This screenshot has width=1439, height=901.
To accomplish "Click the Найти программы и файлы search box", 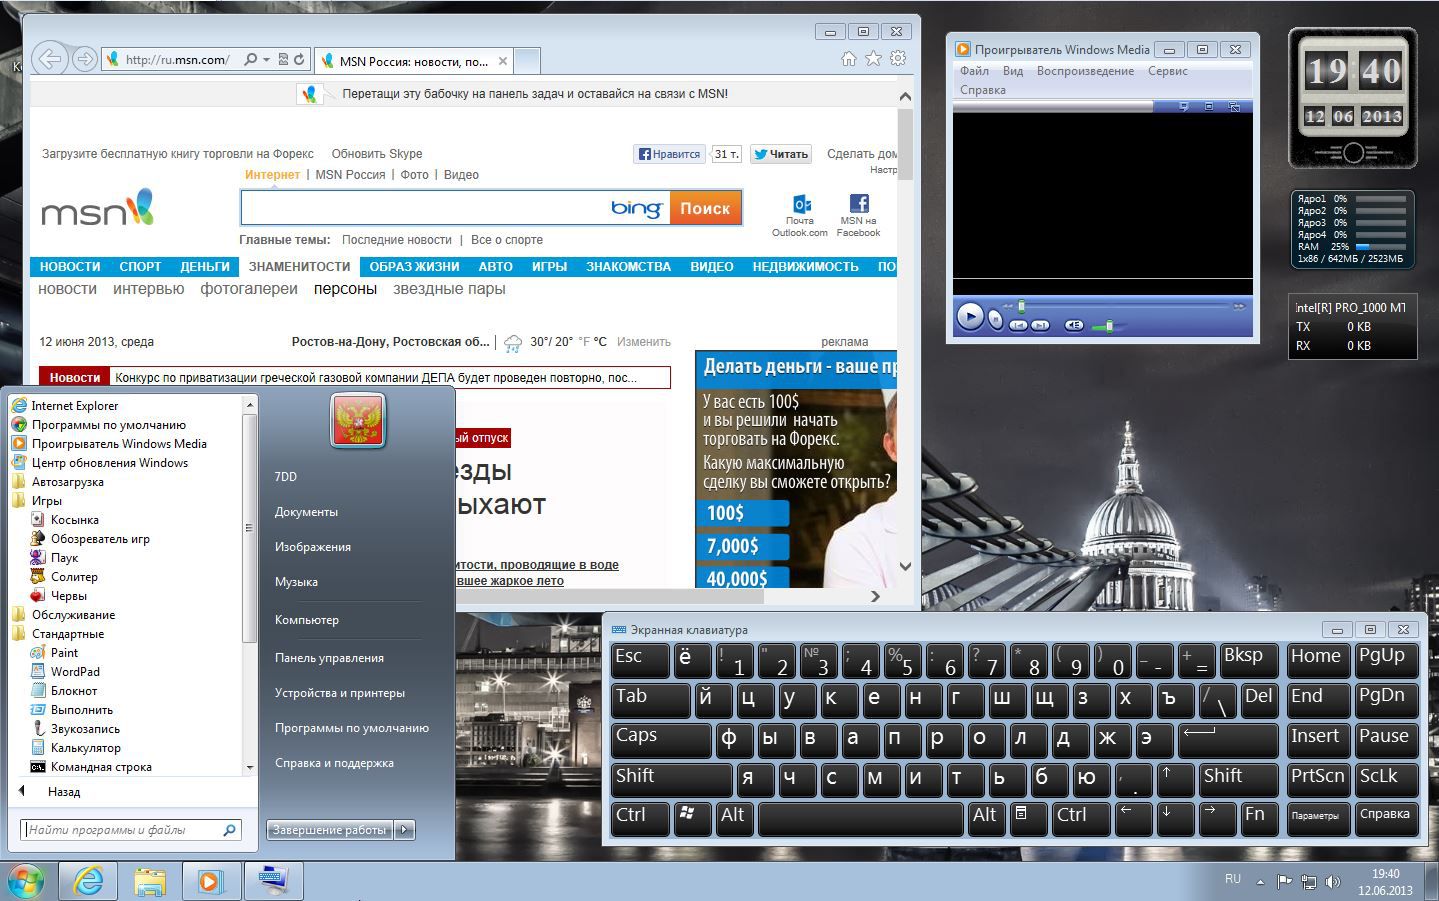I will (x=131, y=830).
